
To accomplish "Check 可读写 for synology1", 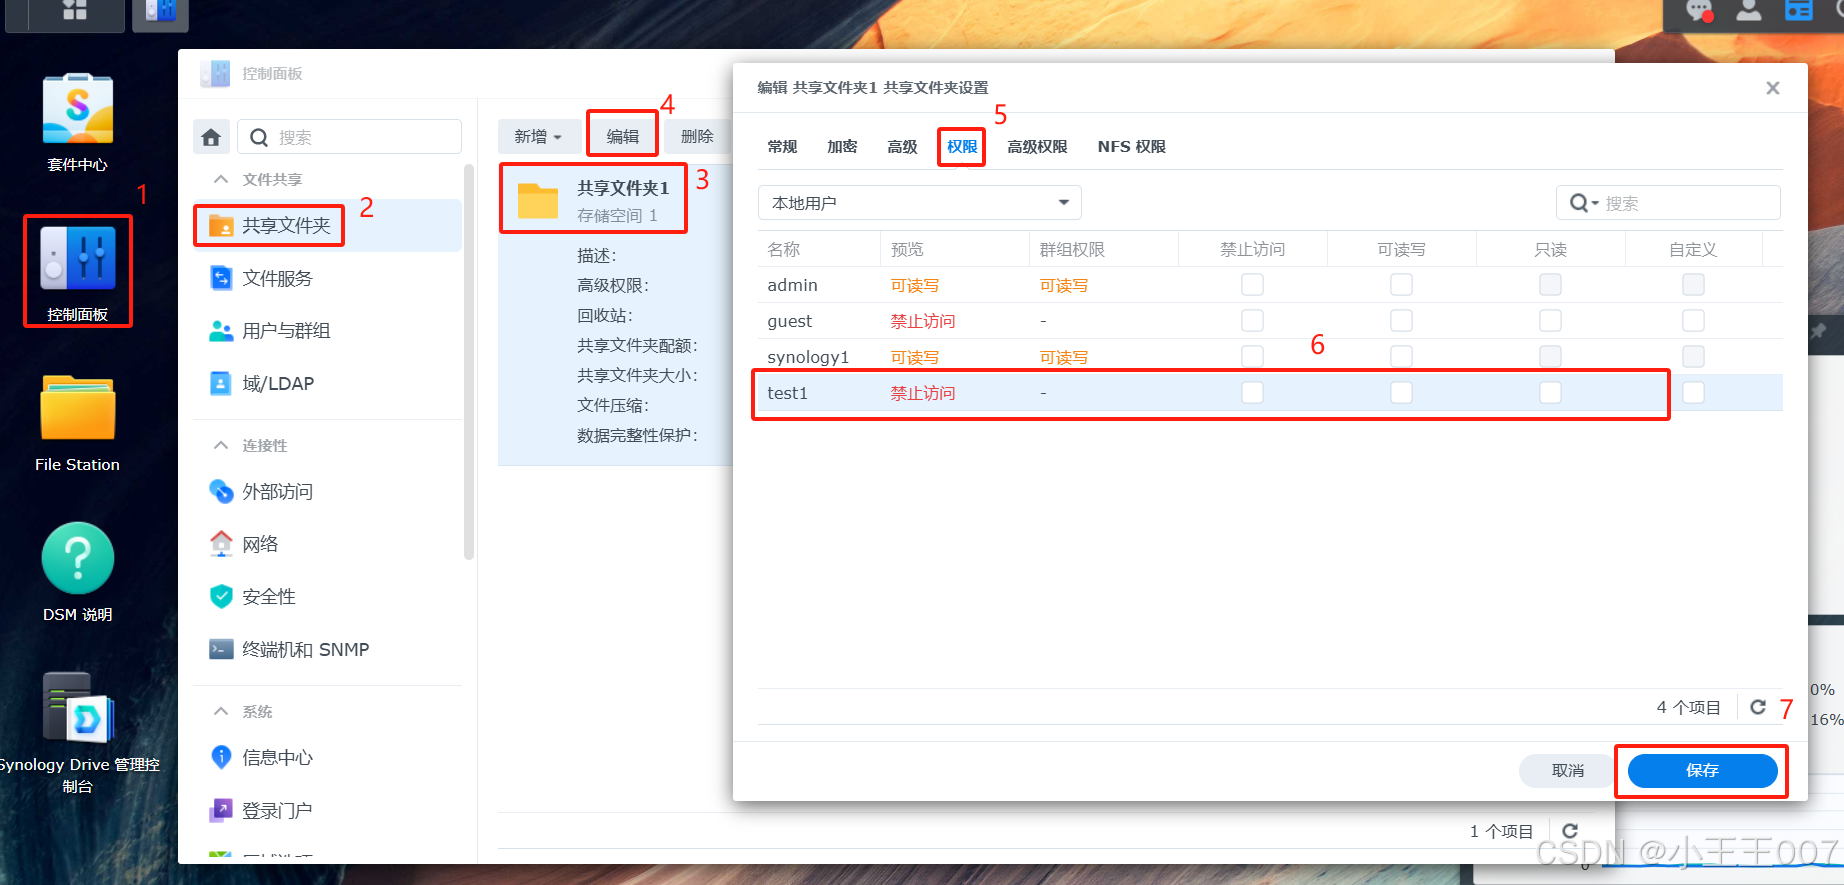I will 1401,357.
